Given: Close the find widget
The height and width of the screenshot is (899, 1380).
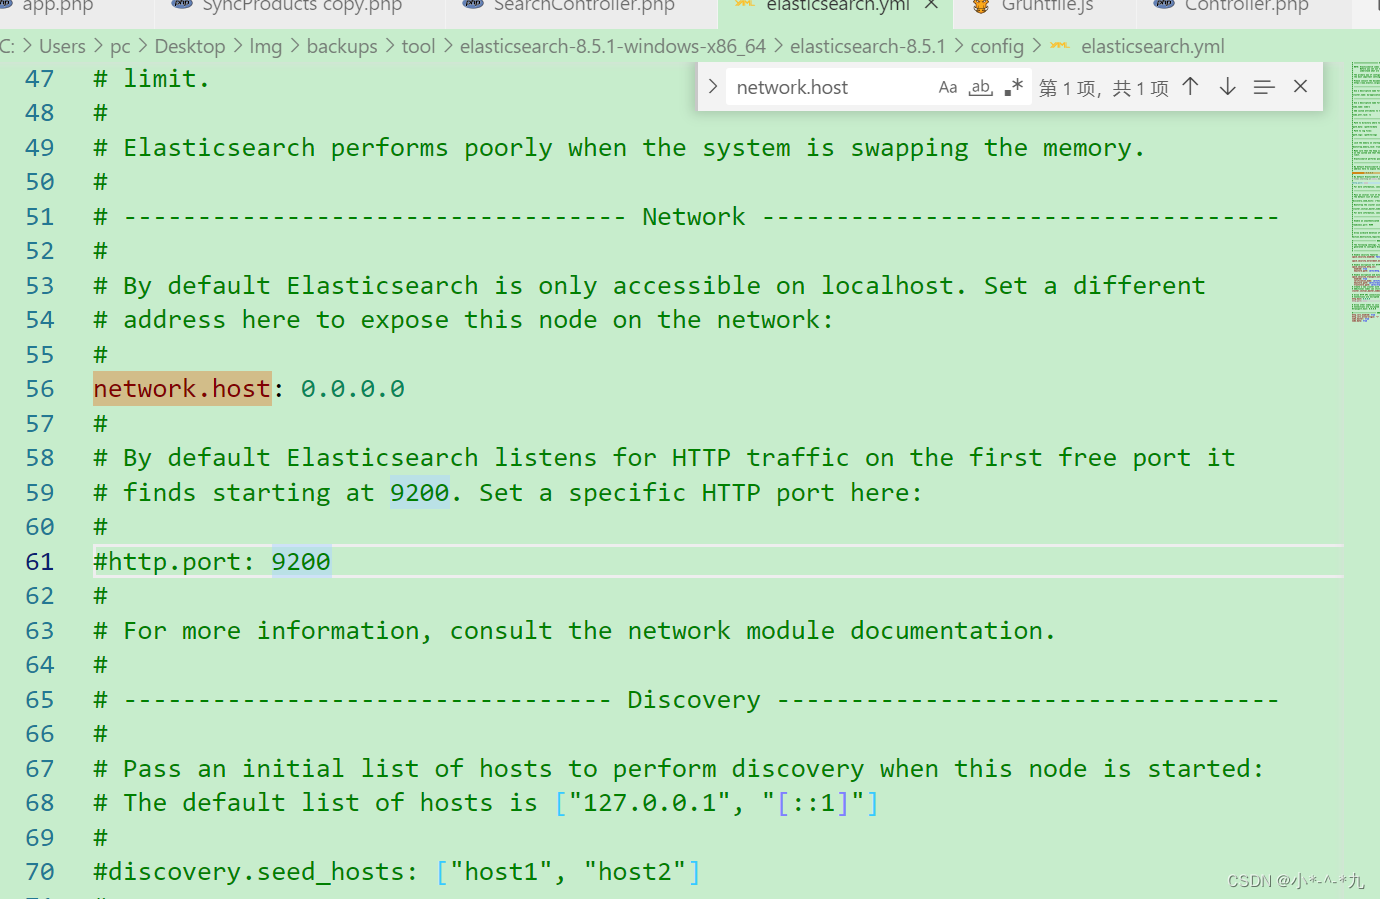Looking at the screenshot, I should [1300, 87].
